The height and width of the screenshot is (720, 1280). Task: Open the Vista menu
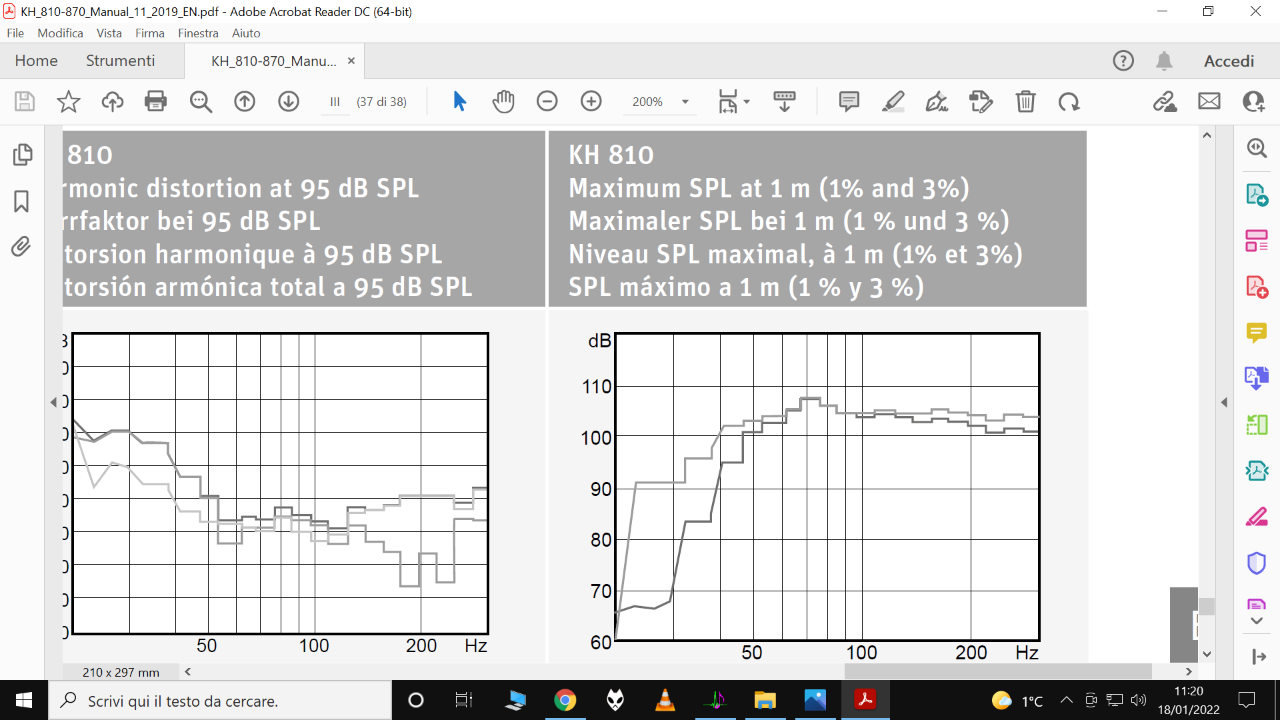tap(109, 33)
